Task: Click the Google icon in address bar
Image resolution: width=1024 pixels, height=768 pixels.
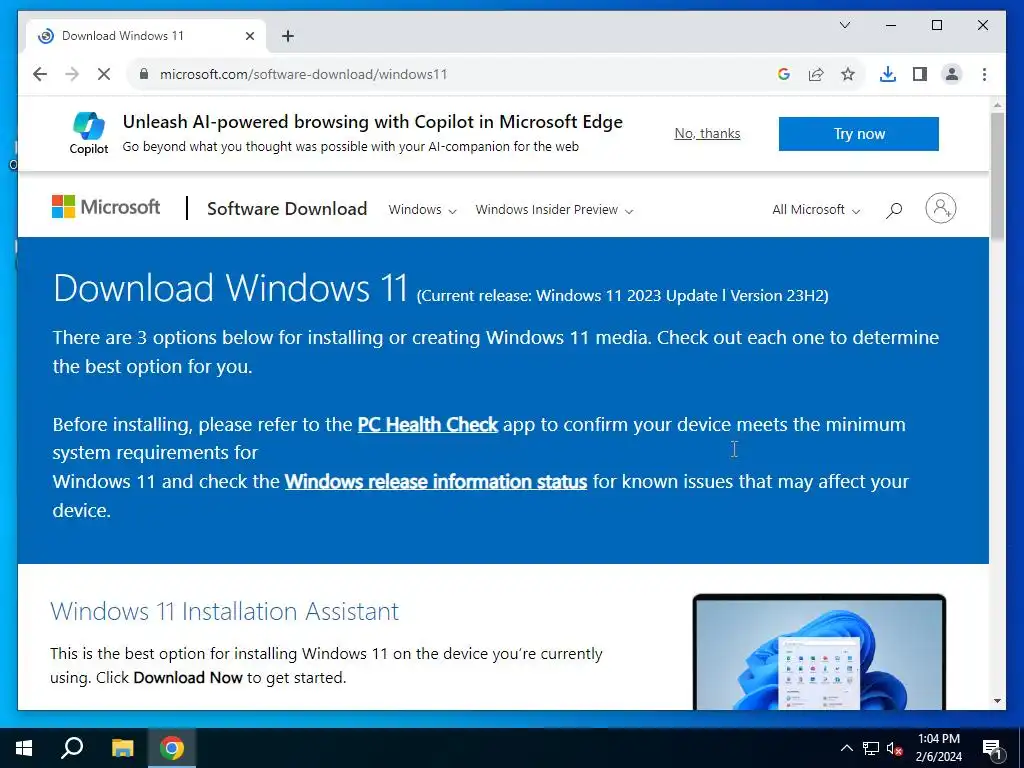Action: tap(784, 74)
